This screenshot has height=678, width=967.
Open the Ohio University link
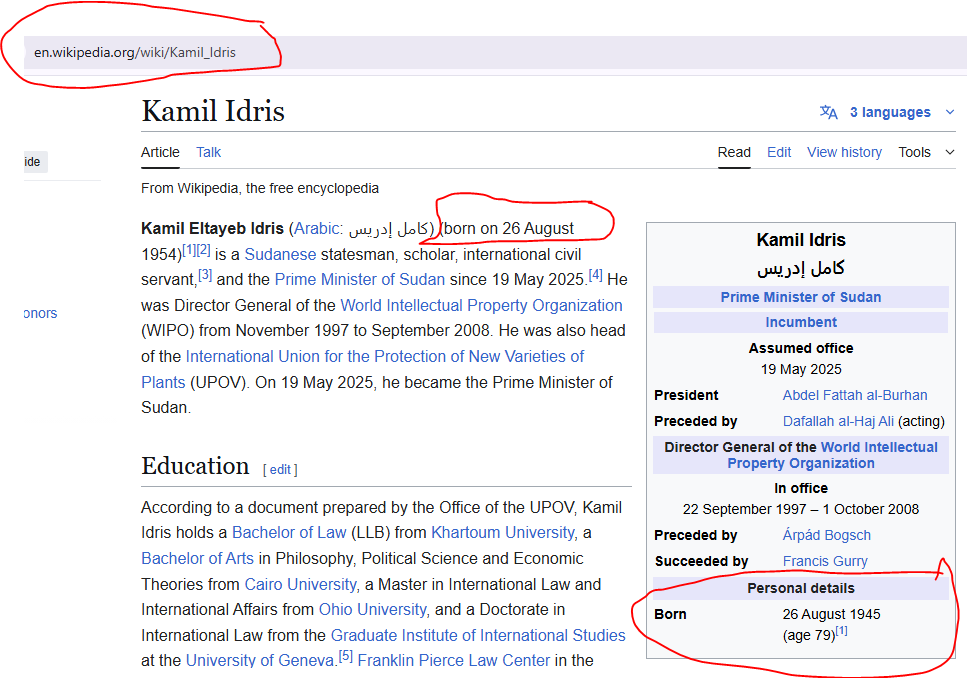(372, 610)
